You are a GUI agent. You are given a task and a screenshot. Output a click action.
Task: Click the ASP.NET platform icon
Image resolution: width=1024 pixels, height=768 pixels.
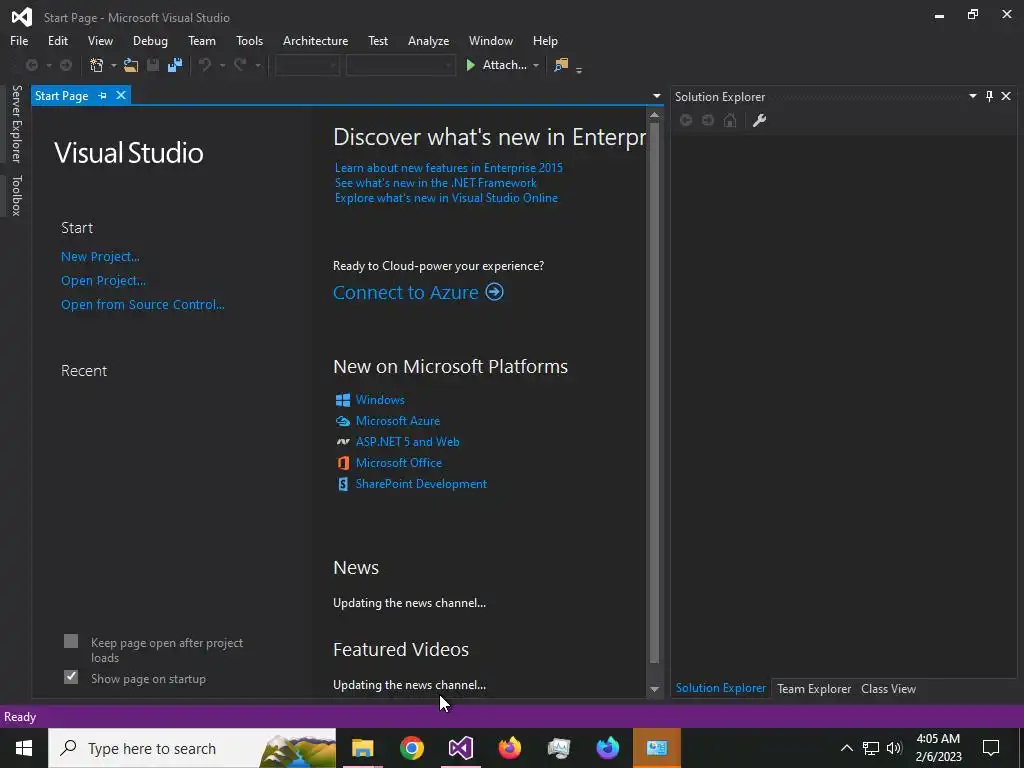tap(343, 441)
